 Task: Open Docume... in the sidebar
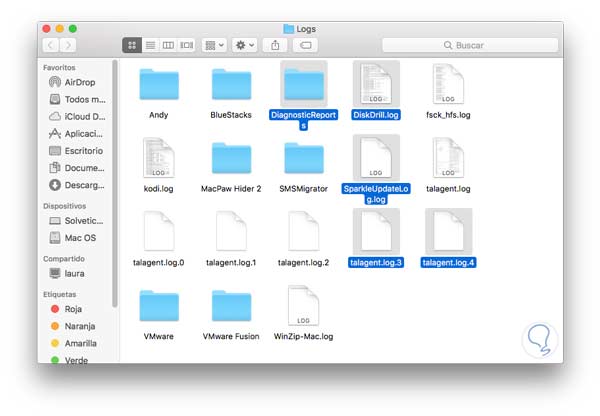coord(77,168)
